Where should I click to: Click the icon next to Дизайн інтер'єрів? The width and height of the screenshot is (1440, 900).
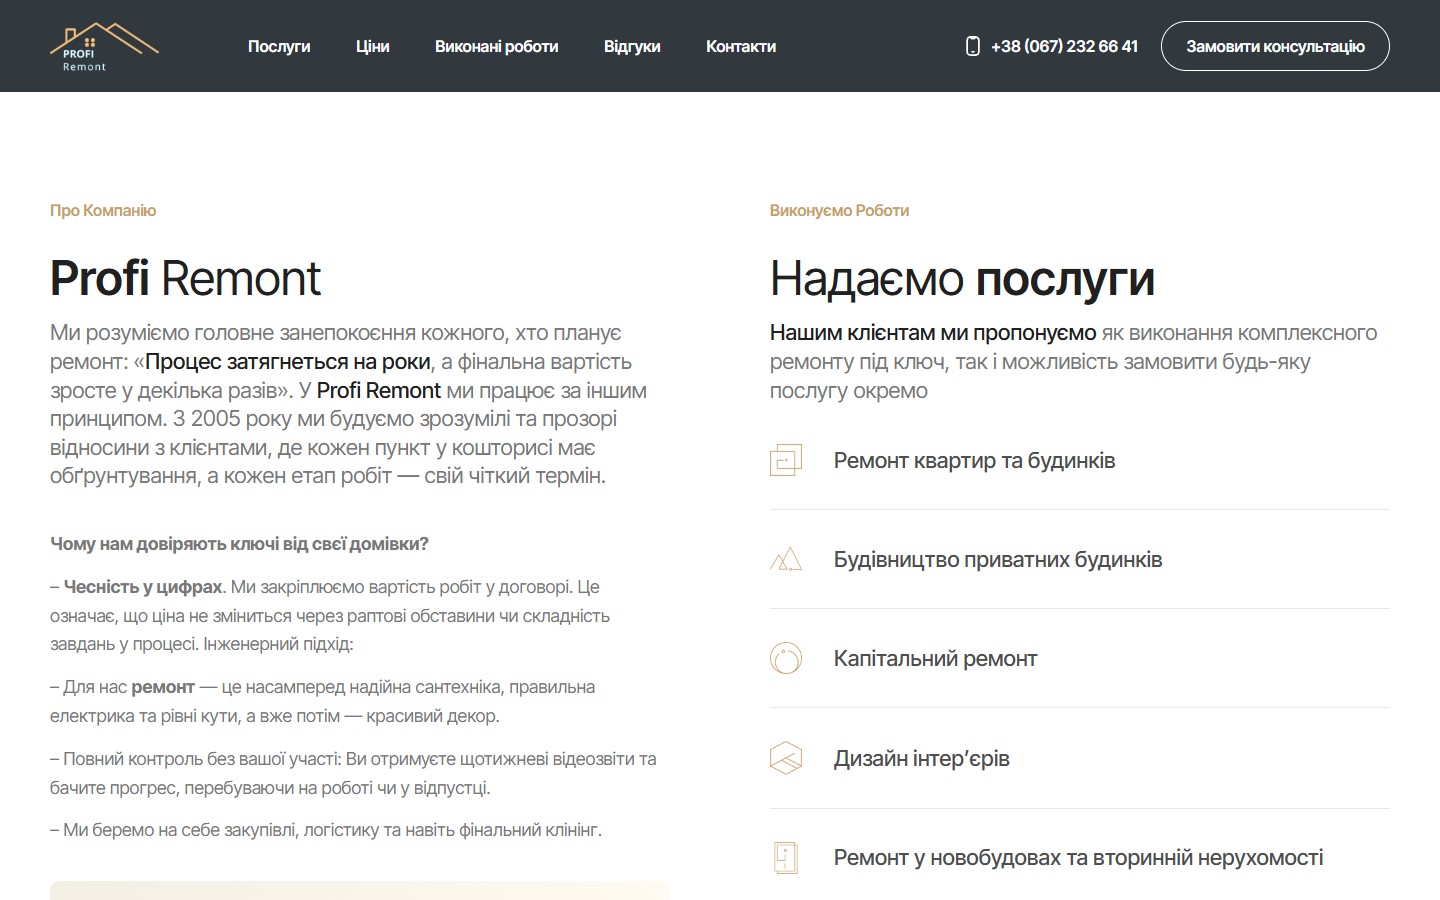pyautogui.click(x=786, y=758)
